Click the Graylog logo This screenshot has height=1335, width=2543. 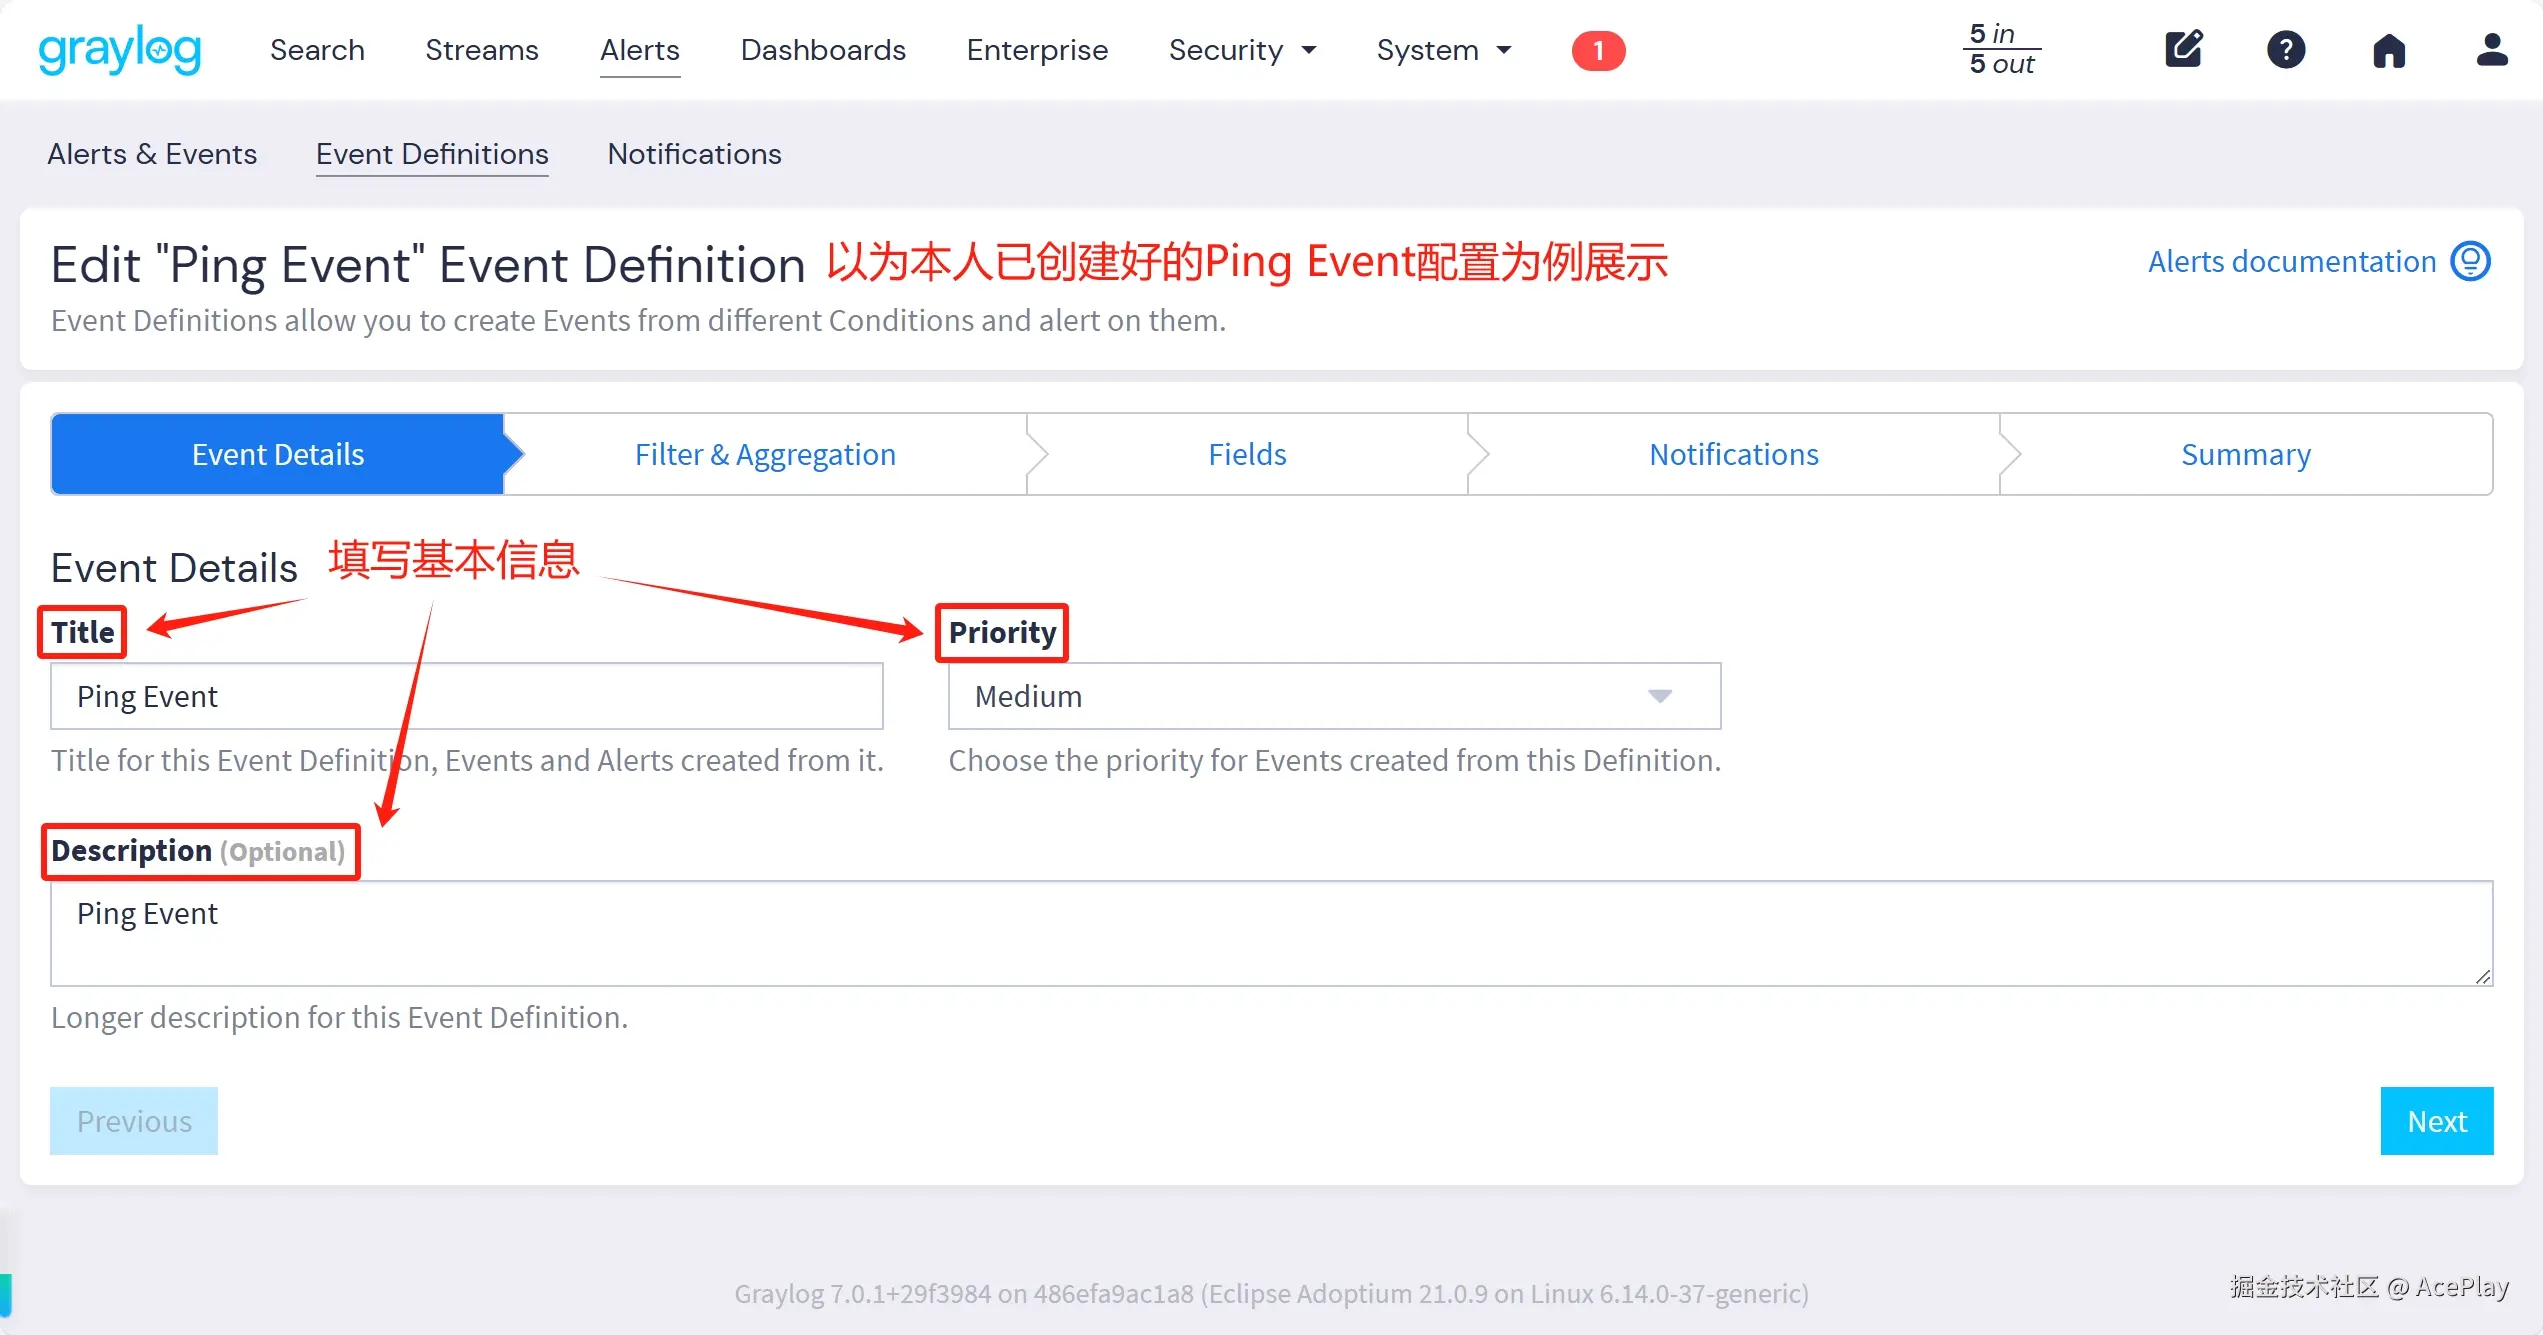(120, 50)
